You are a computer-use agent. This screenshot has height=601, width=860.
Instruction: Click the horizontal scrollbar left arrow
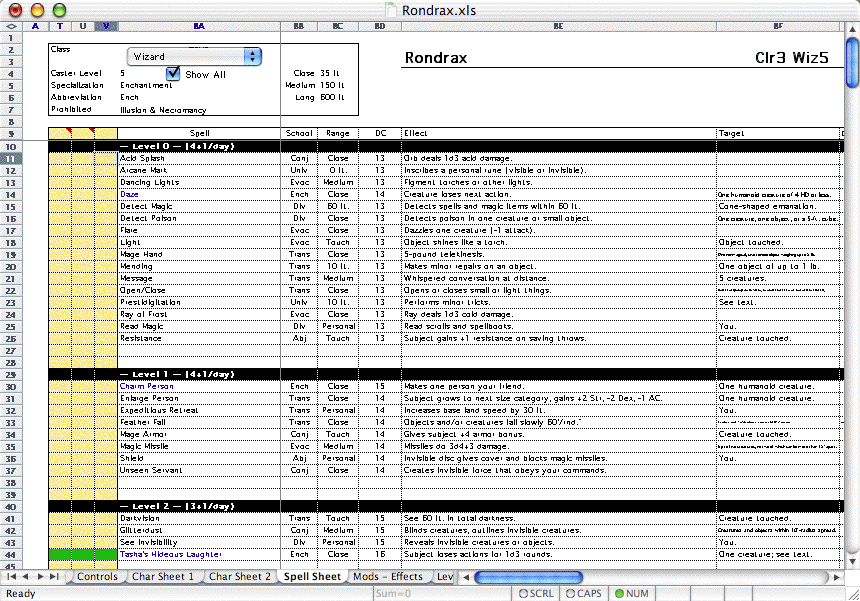[x=466, y=577]
